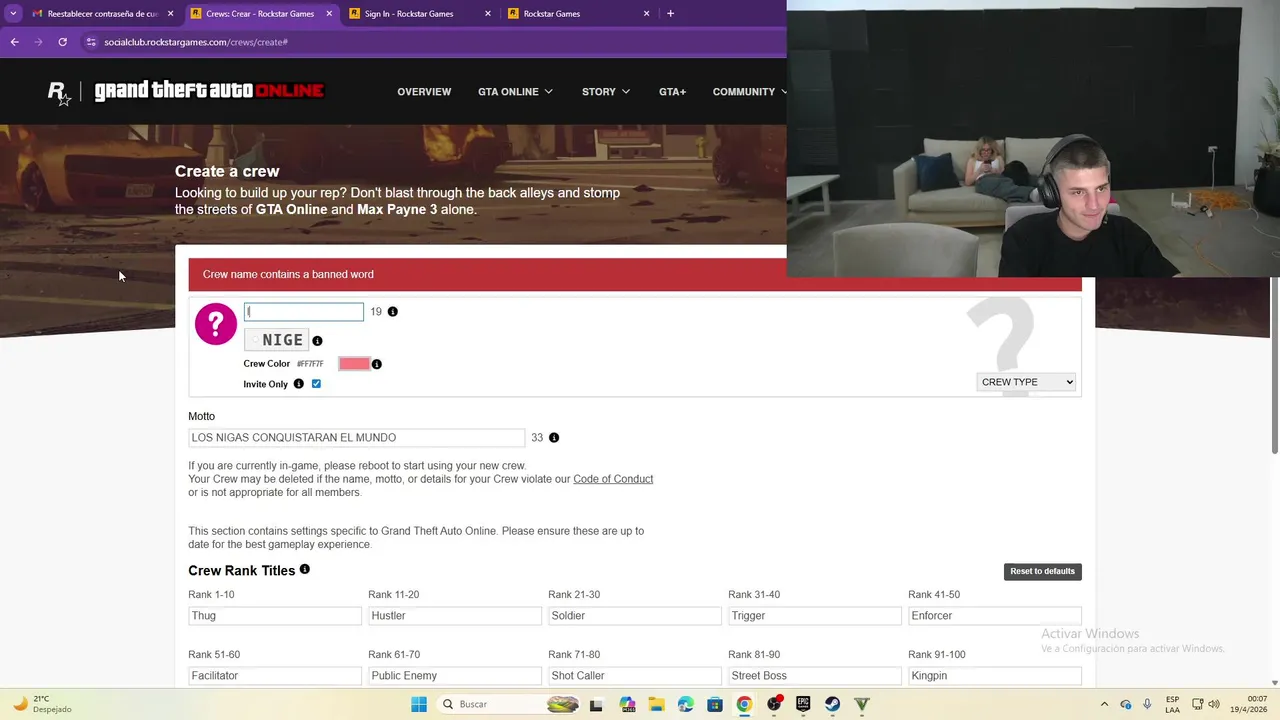Open Epic Games Launcher from taskbar
Image resolution: width=1280 pixels, height=720 pixels.
(803, 704)
